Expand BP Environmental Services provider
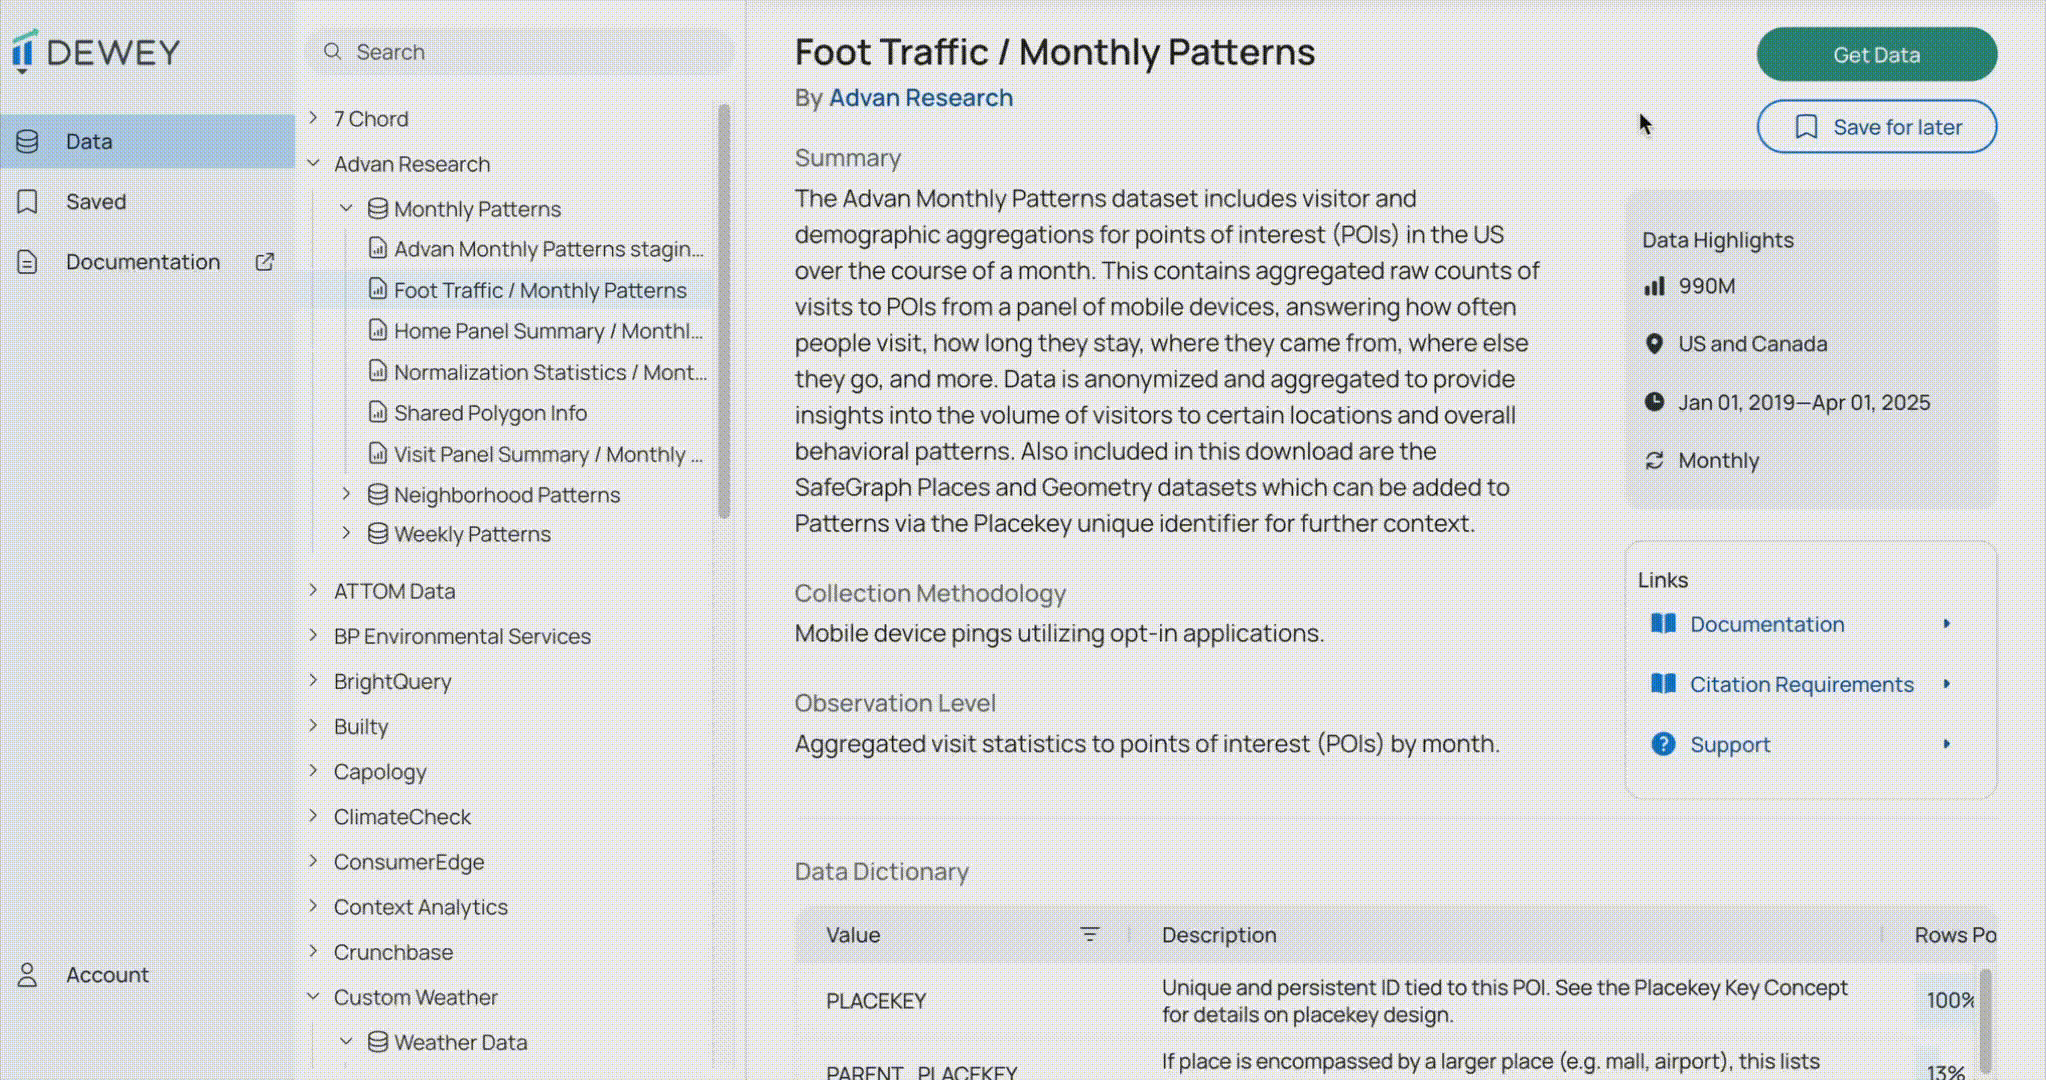The height and width of the screenshot is (1080, 2046). (x=314, y=635)
